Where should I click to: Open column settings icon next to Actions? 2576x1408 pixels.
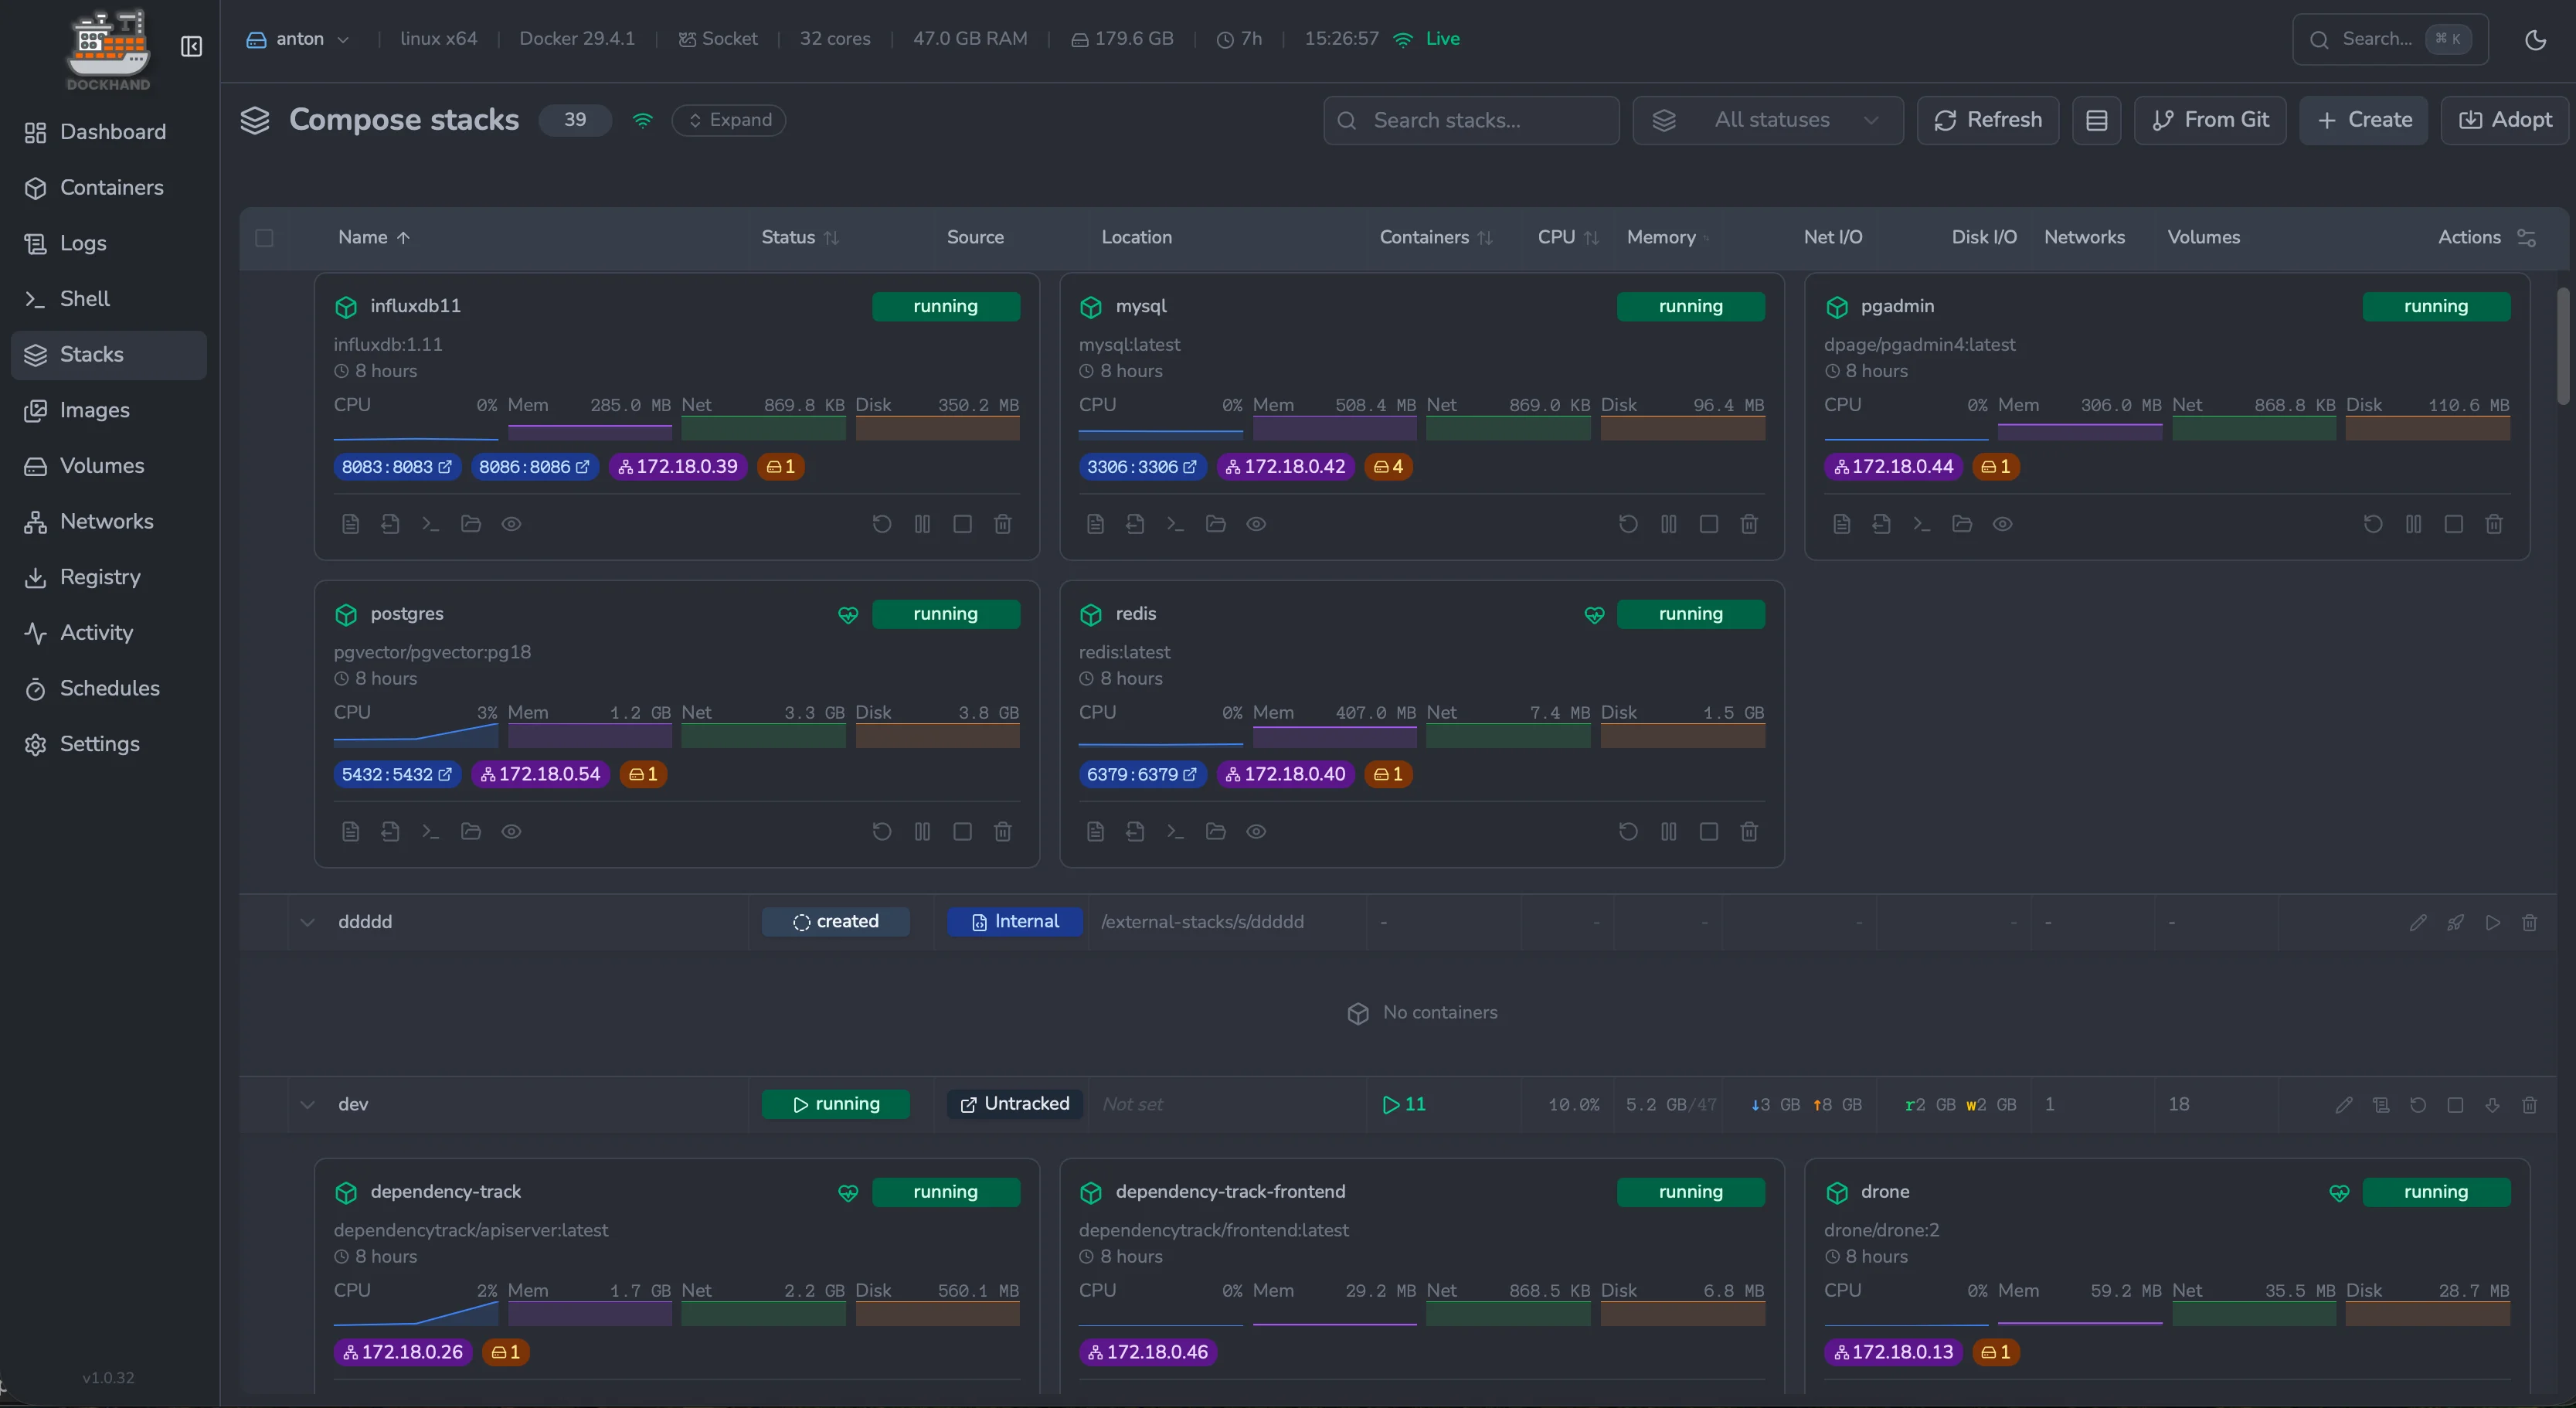(x=2526, y=238)
